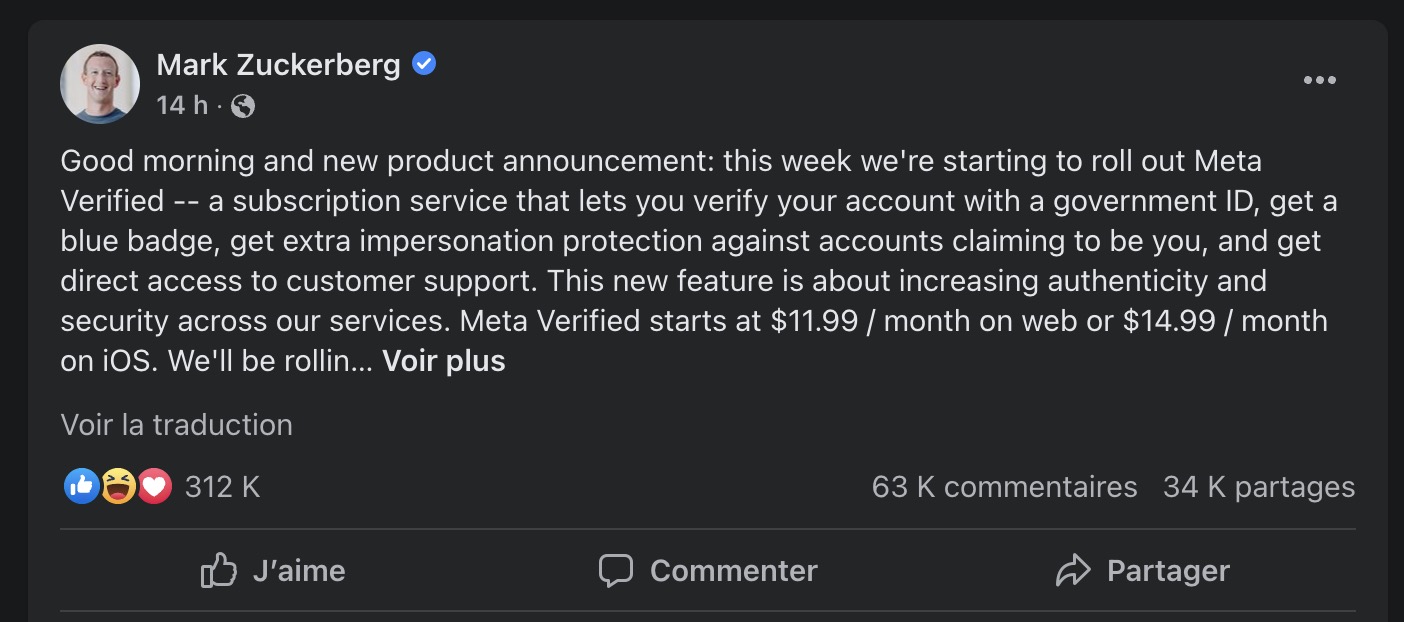
Task: Open Mark Zuckerberg's profile picture
Action: click(100, 84)
